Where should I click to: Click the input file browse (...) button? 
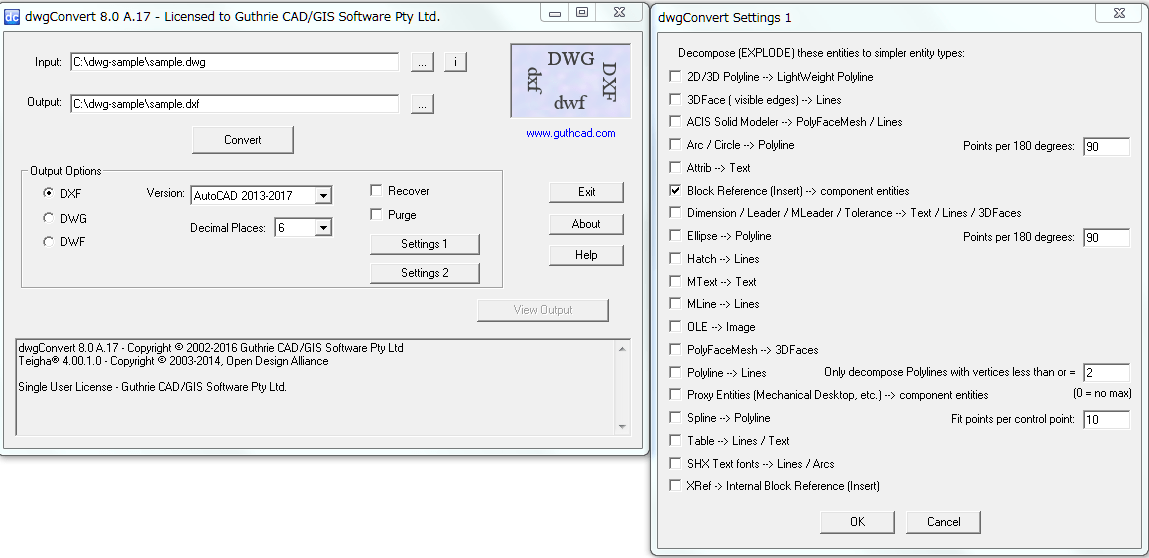pyautogui.click(x=422, y=62)
